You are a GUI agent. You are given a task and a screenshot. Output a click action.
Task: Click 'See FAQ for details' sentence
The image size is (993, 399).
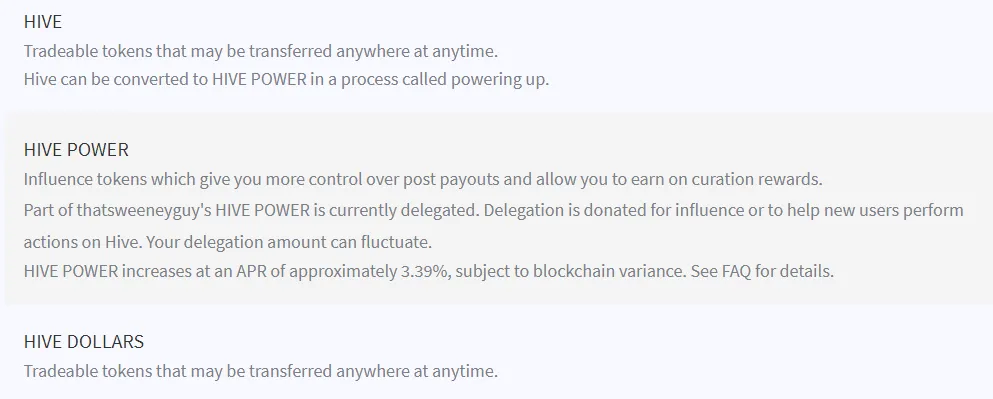tap(761, 272)
